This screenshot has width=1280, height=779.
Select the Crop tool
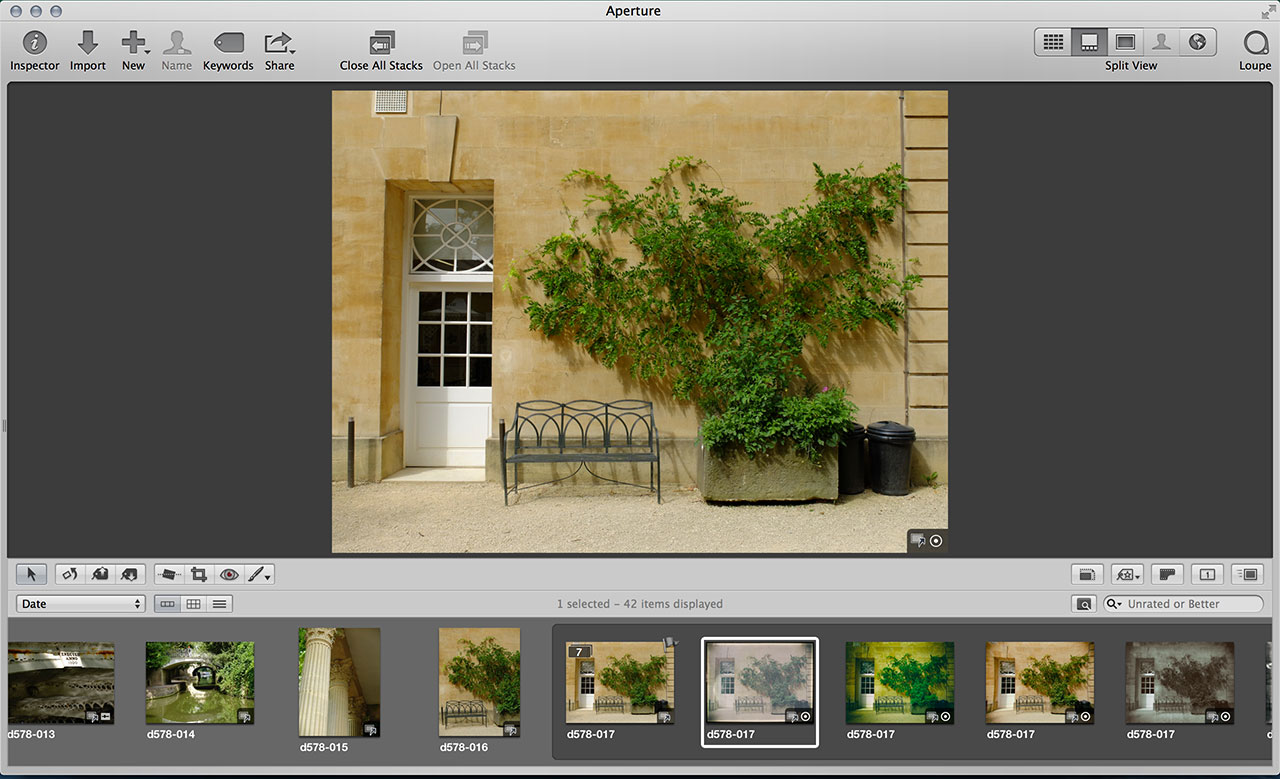[x=198, y=574]
